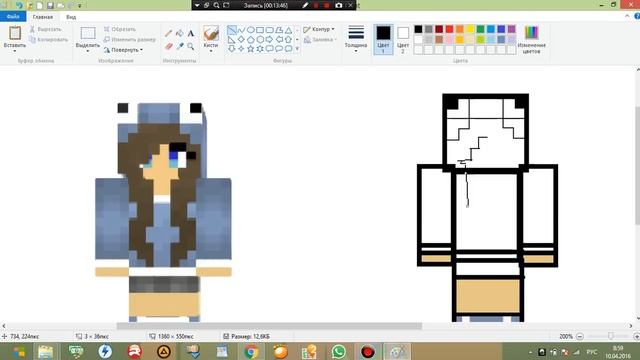Click the Copy (Копировать) button
This screenshot has width=640, height=360.
49,40
